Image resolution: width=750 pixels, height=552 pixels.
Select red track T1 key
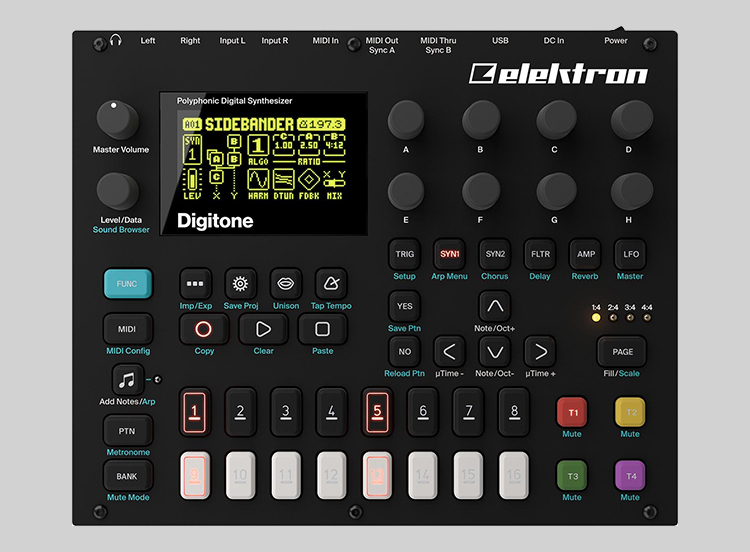pos(572,412)
